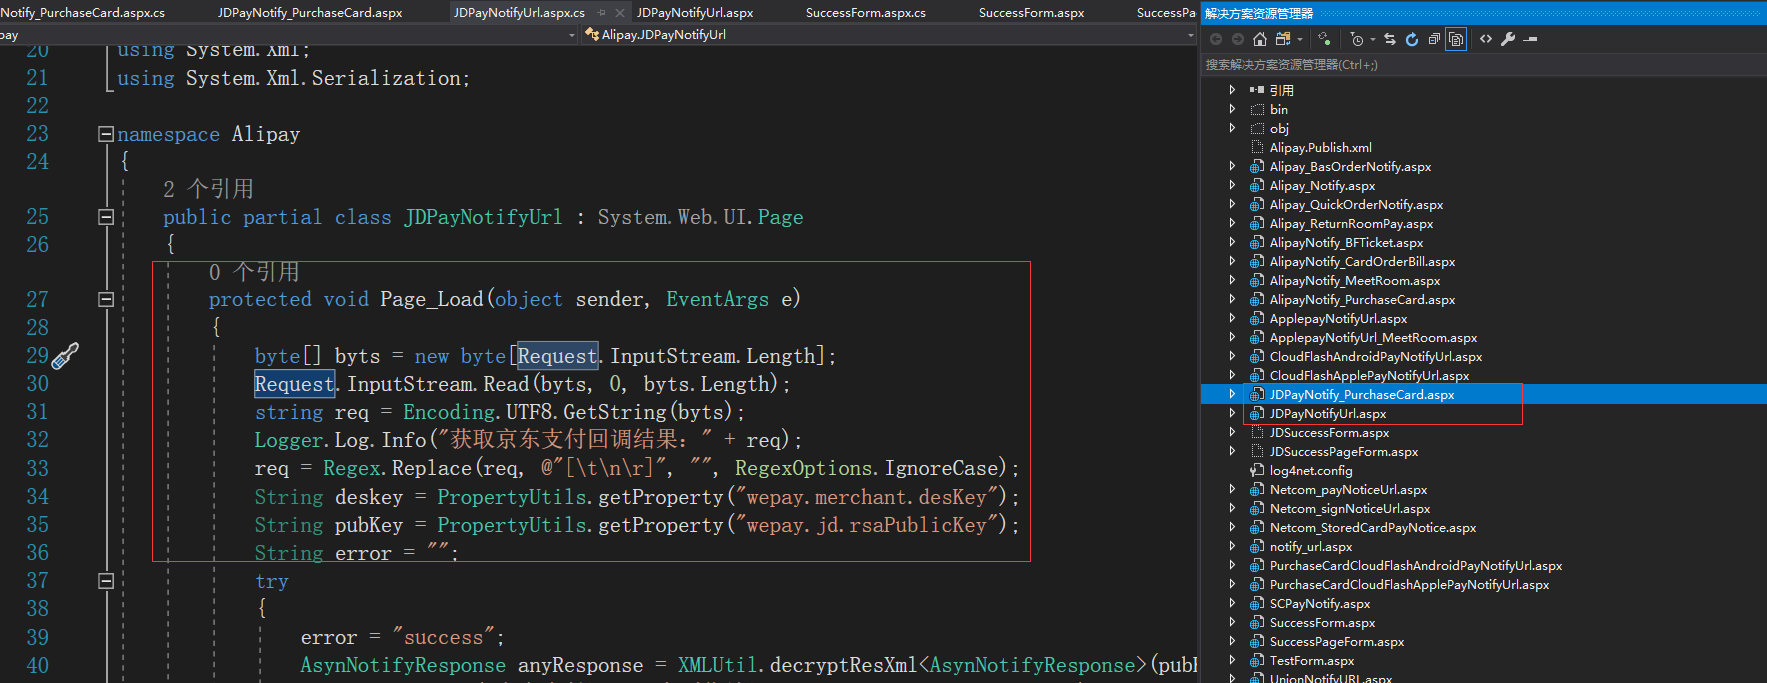Click the CloudFlashAndroidPayNotifyUrl.aspx file icon

(x=1257, y=357)
